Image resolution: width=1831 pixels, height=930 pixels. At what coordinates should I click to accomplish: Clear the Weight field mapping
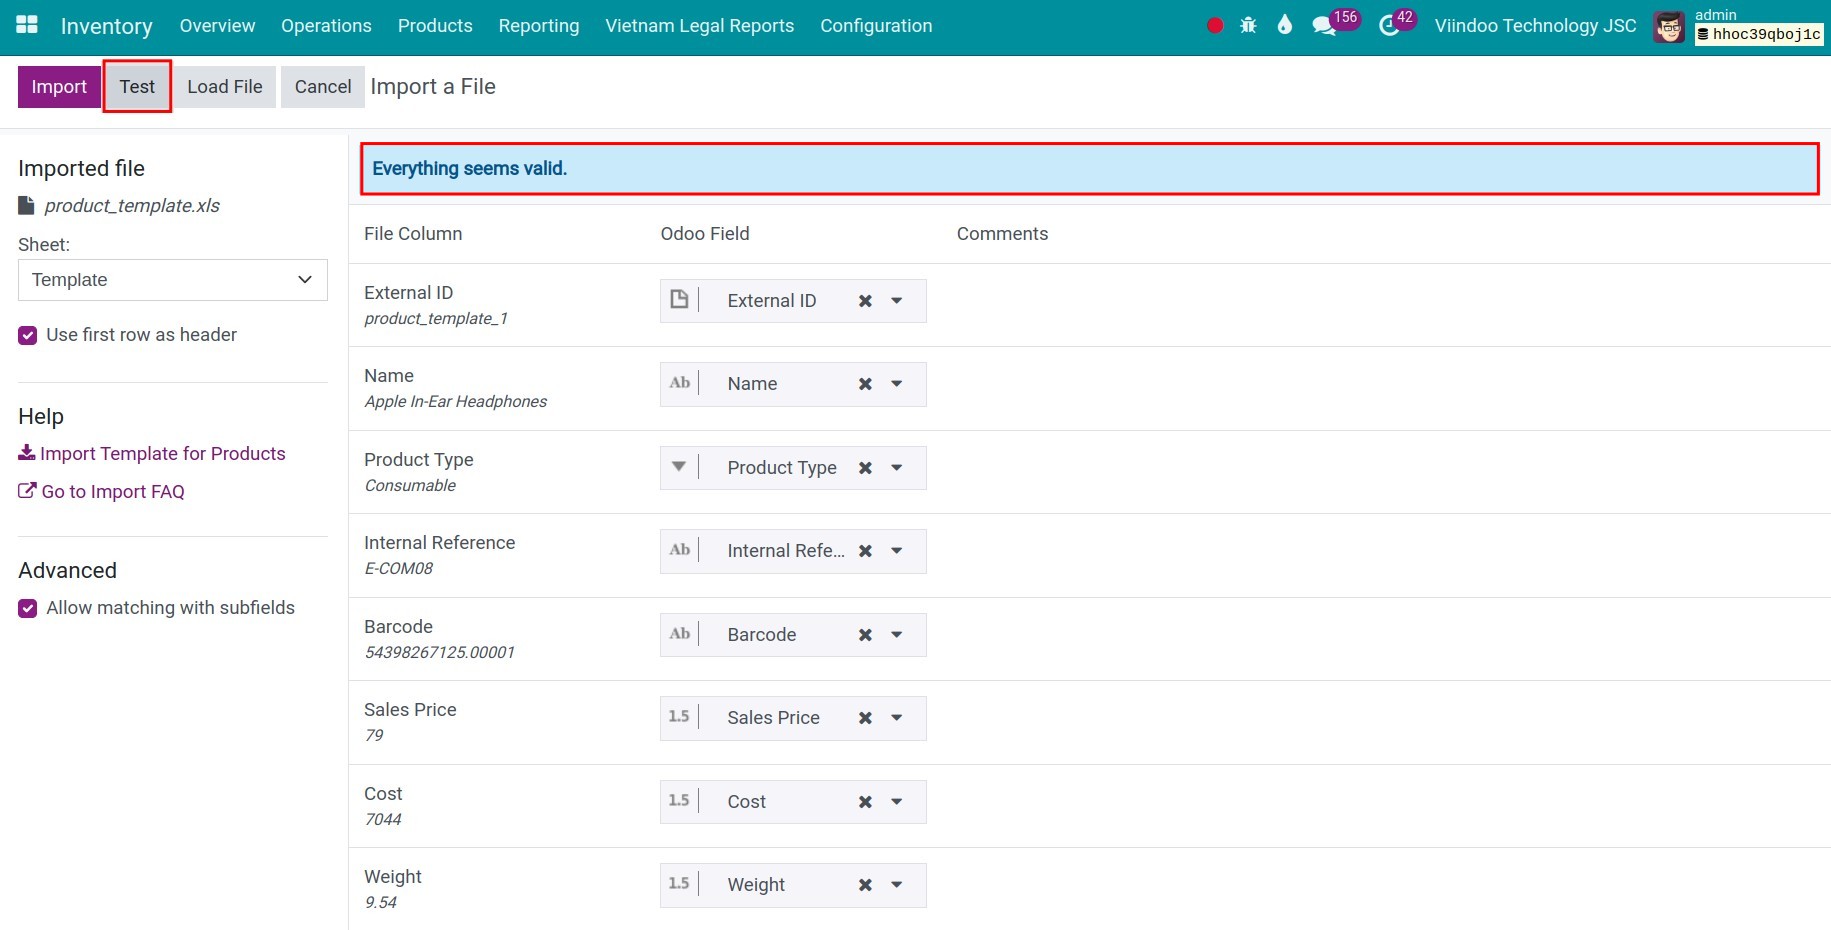click(x=866, y=885)
